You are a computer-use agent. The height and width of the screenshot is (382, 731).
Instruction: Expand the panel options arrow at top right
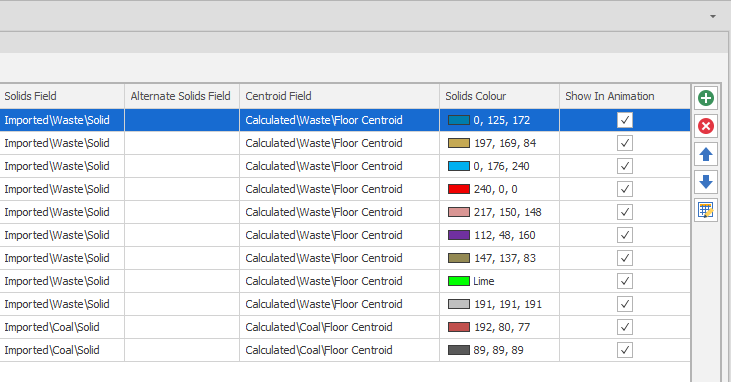coord(713,16)
